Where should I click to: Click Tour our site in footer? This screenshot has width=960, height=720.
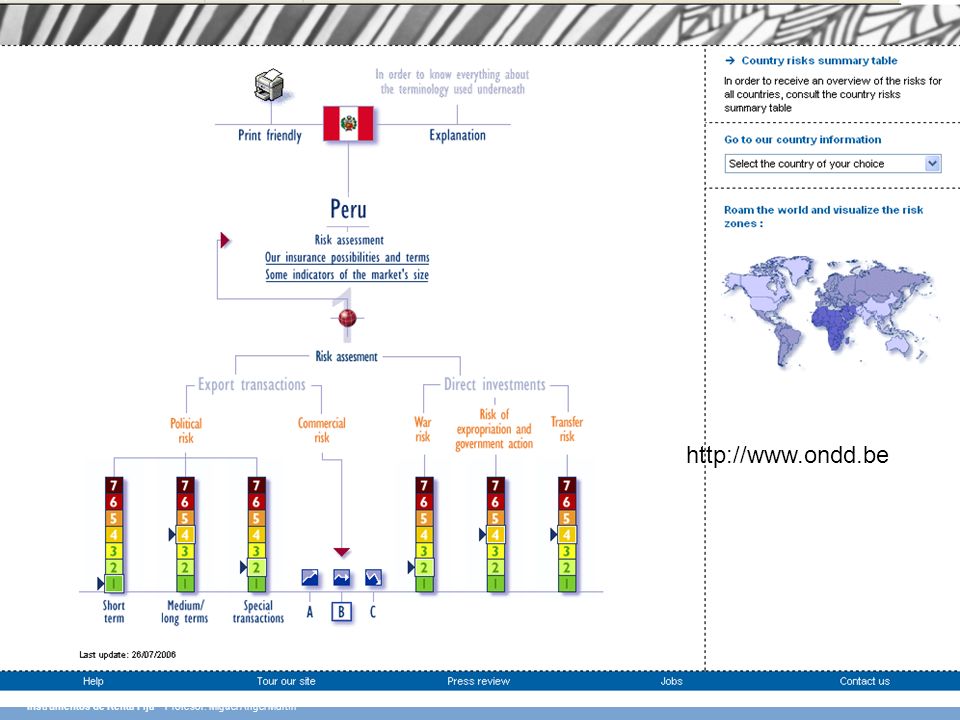pos(286,681)
